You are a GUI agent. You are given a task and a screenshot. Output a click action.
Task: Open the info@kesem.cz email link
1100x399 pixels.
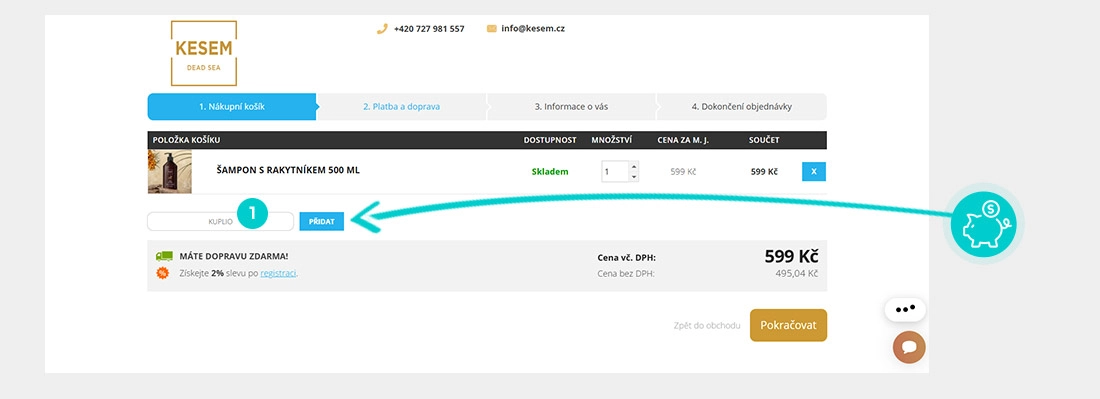point(532,29)
